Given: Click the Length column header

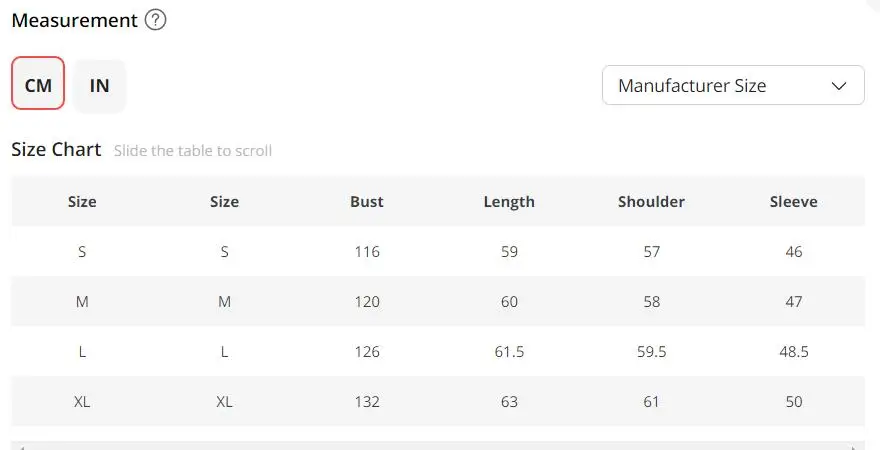Looking at the screenshot, I should pos(509,201).
